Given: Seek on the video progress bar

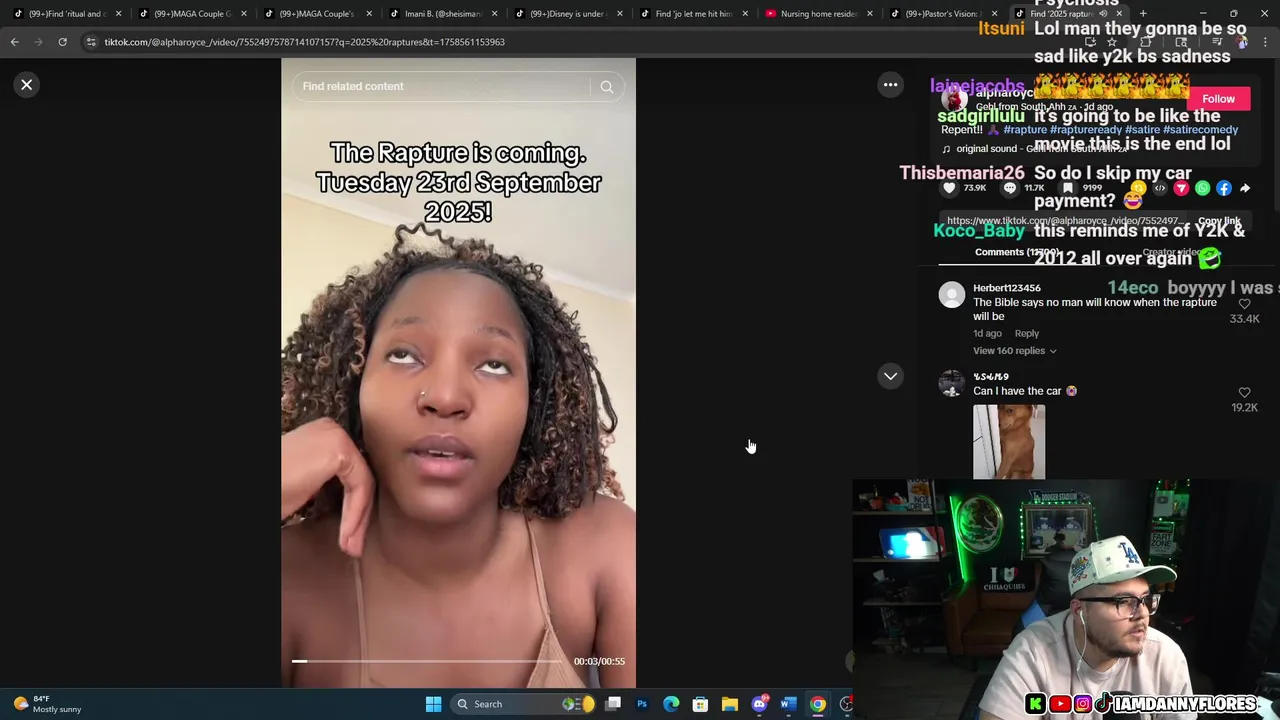Looking at the screenshot, I should tap(426, 661).
